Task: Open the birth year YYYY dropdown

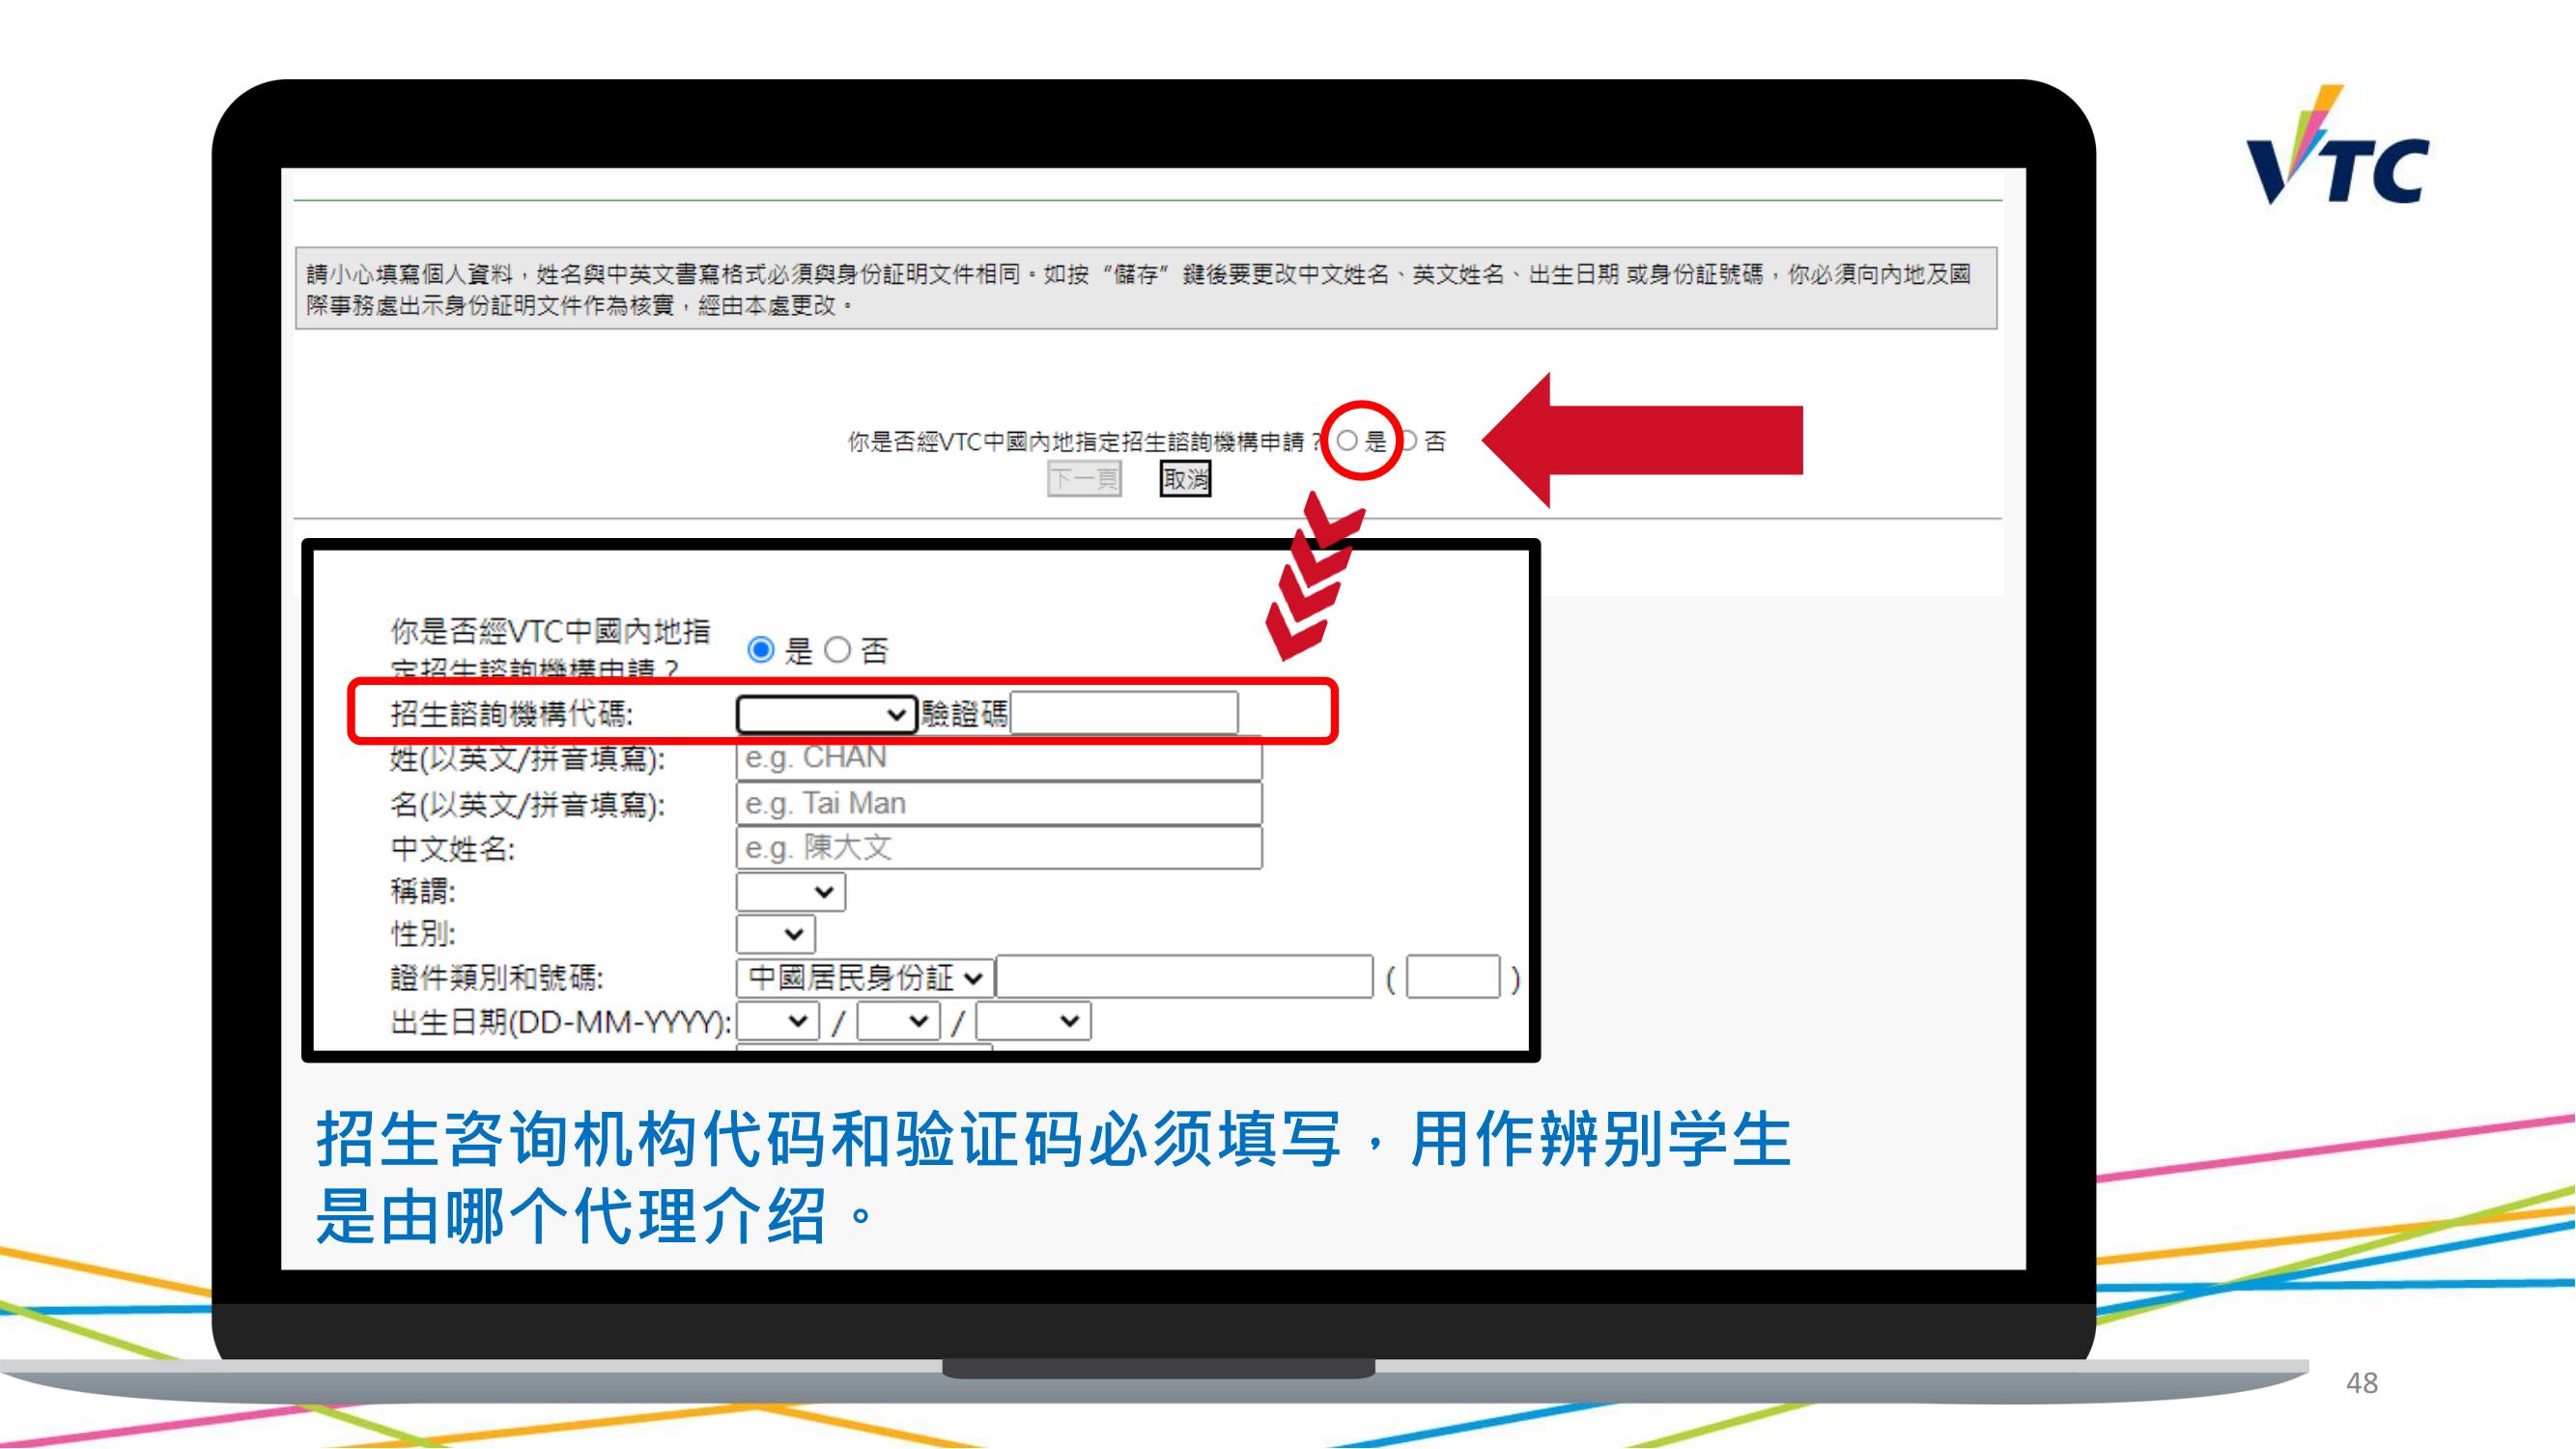Action: (x=1033, y=1022)
